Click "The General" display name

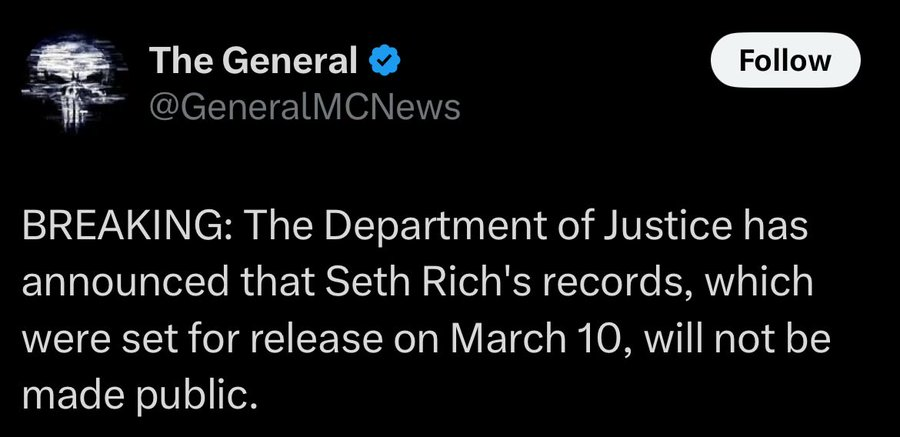(253, 62)
